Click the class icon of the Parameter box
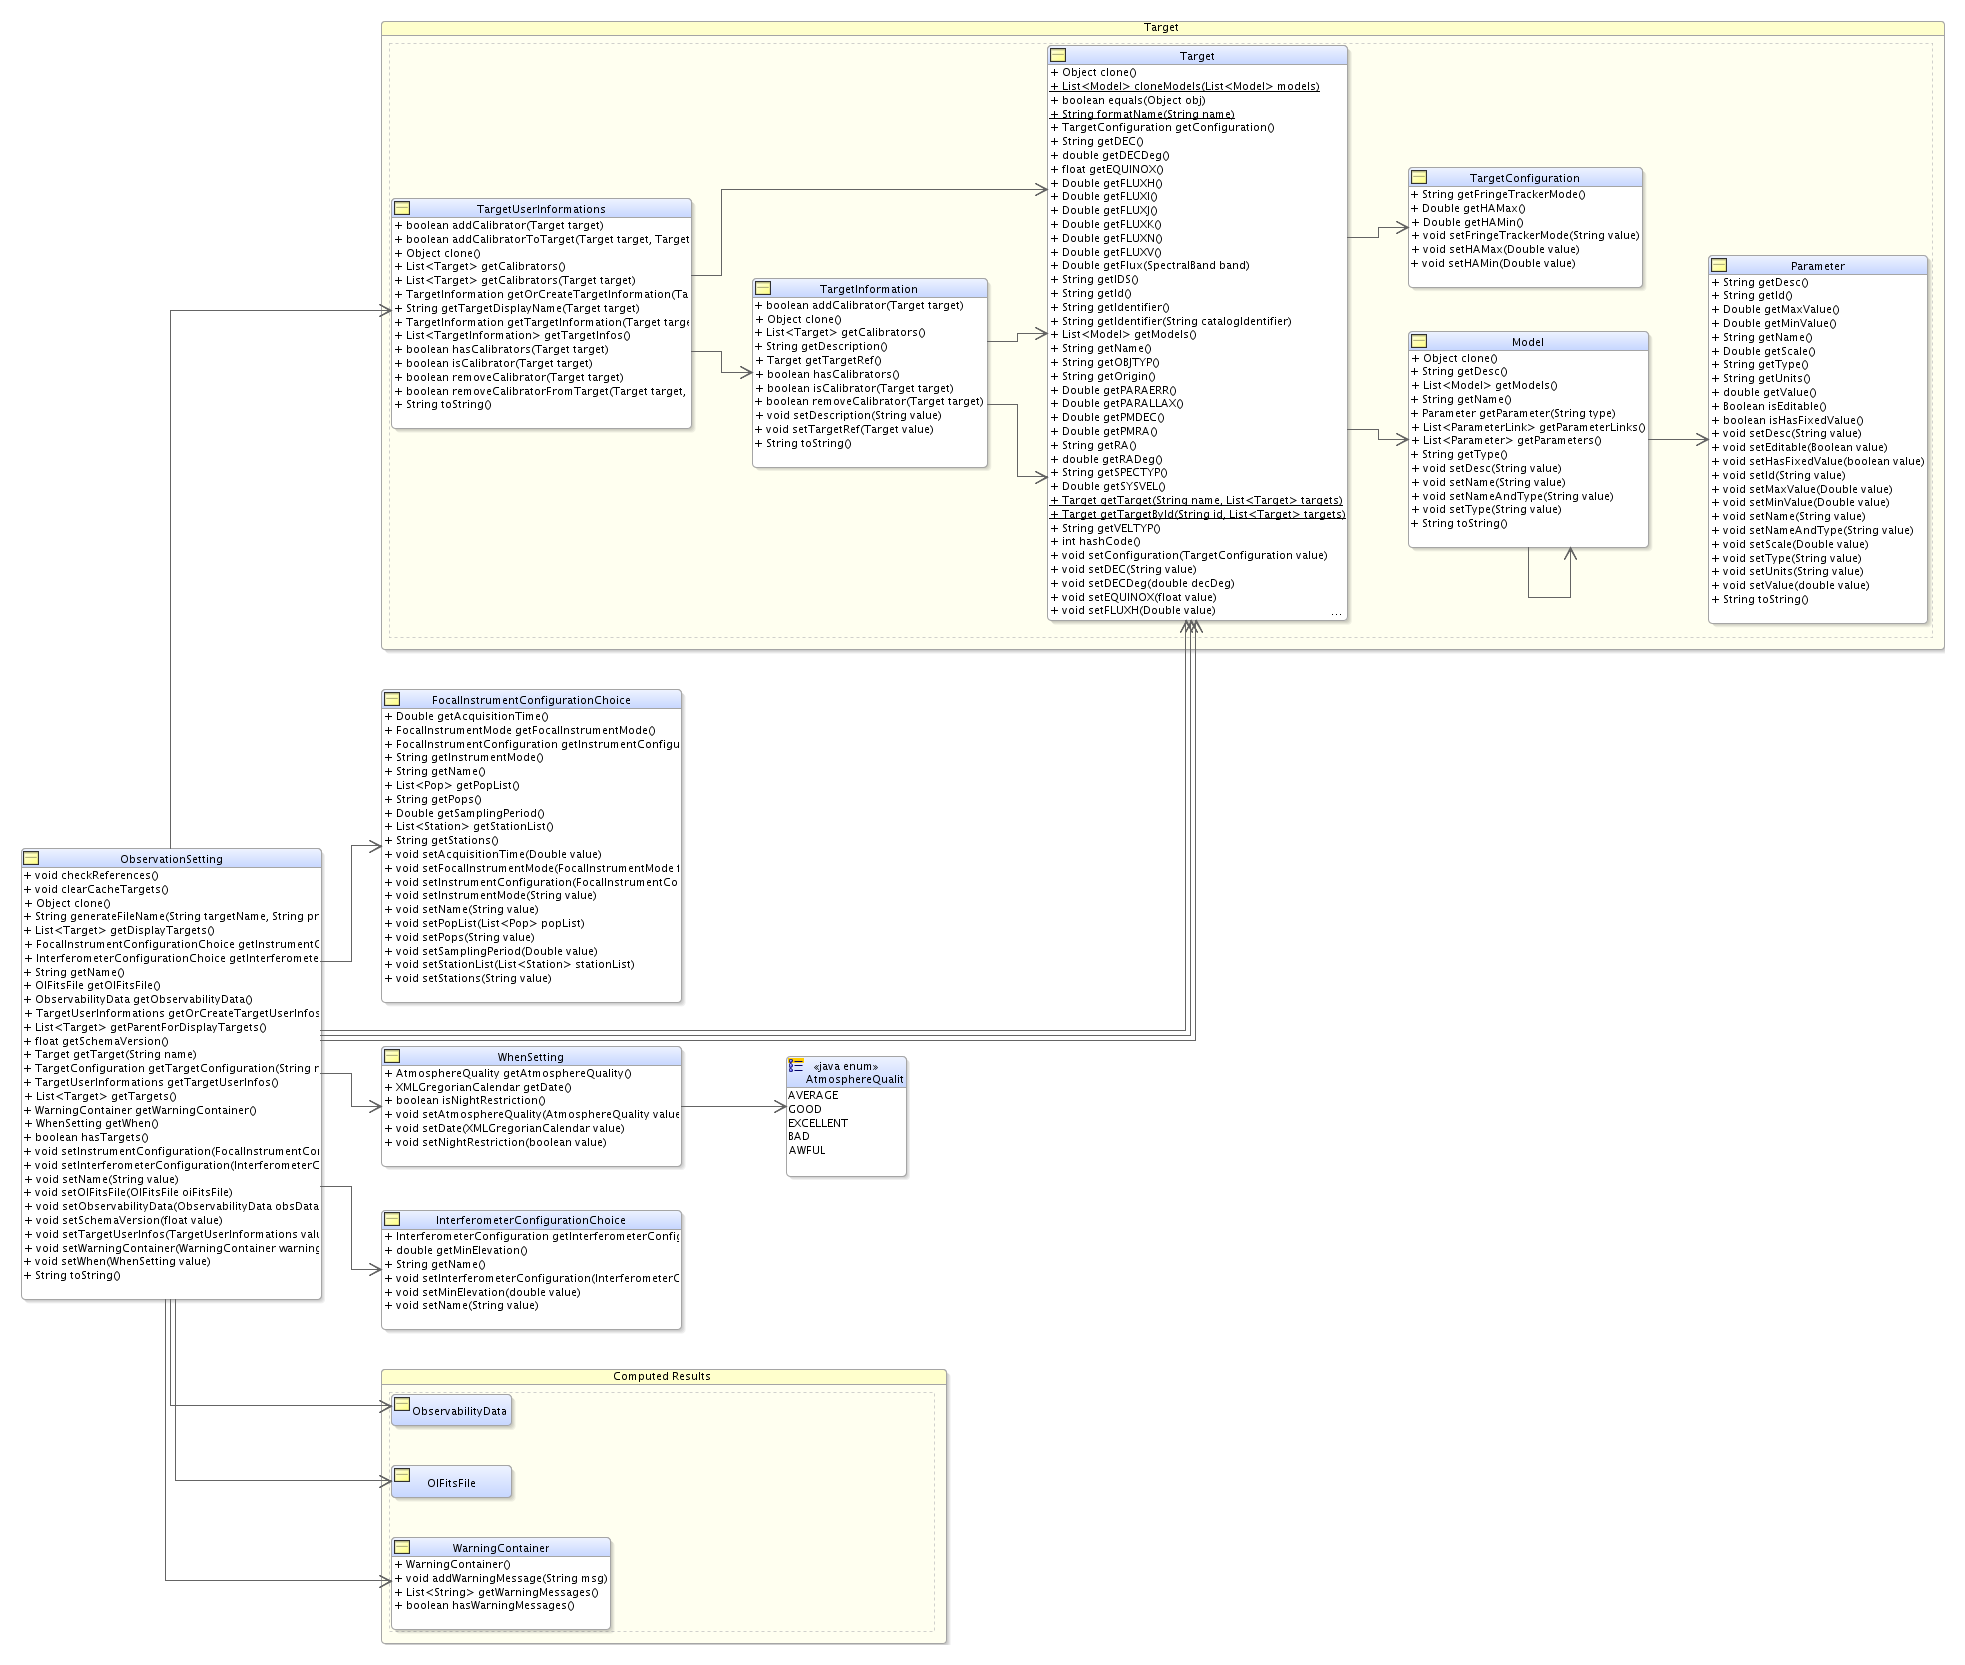This screenshot has height=1665, width=1965. coord(1719,265)
